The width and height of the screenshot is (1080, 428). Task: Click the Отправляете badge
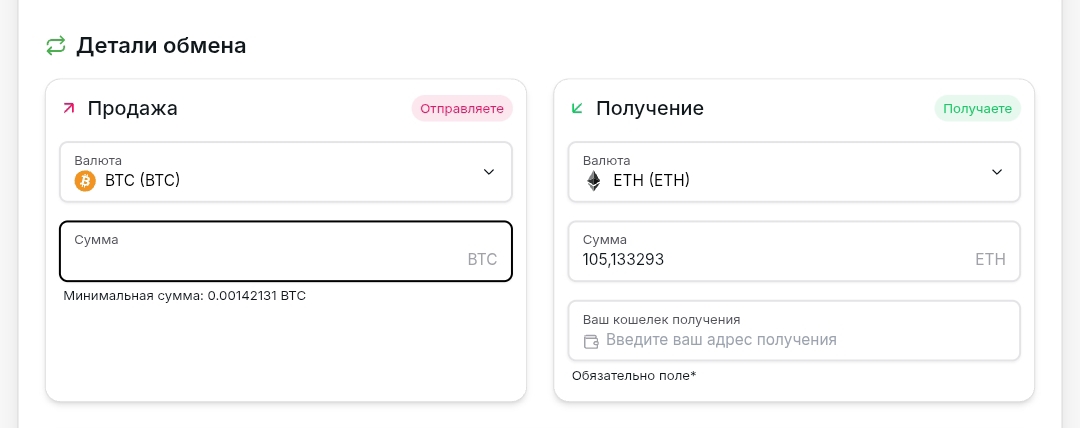click(461, 108)
